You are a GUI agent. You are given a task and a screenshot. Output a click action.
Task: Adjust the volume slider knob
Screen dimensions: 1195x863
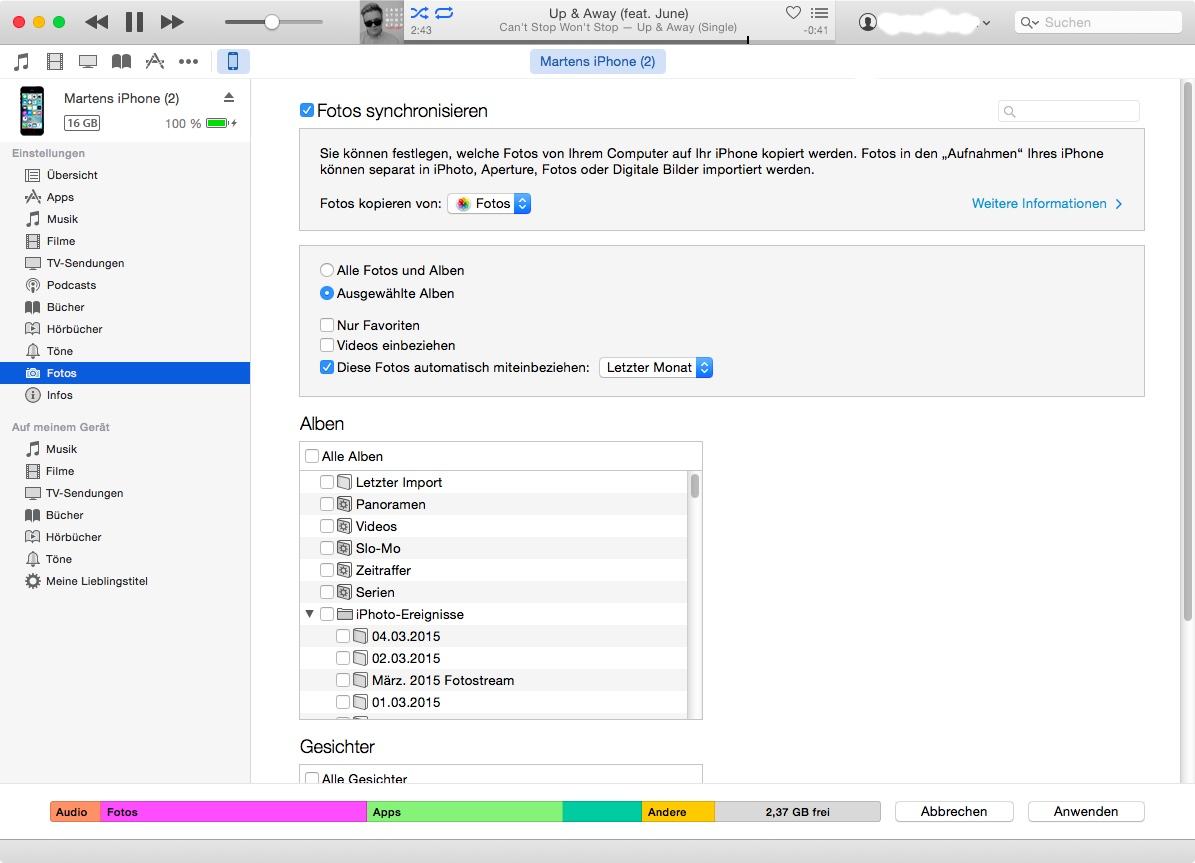271,22
